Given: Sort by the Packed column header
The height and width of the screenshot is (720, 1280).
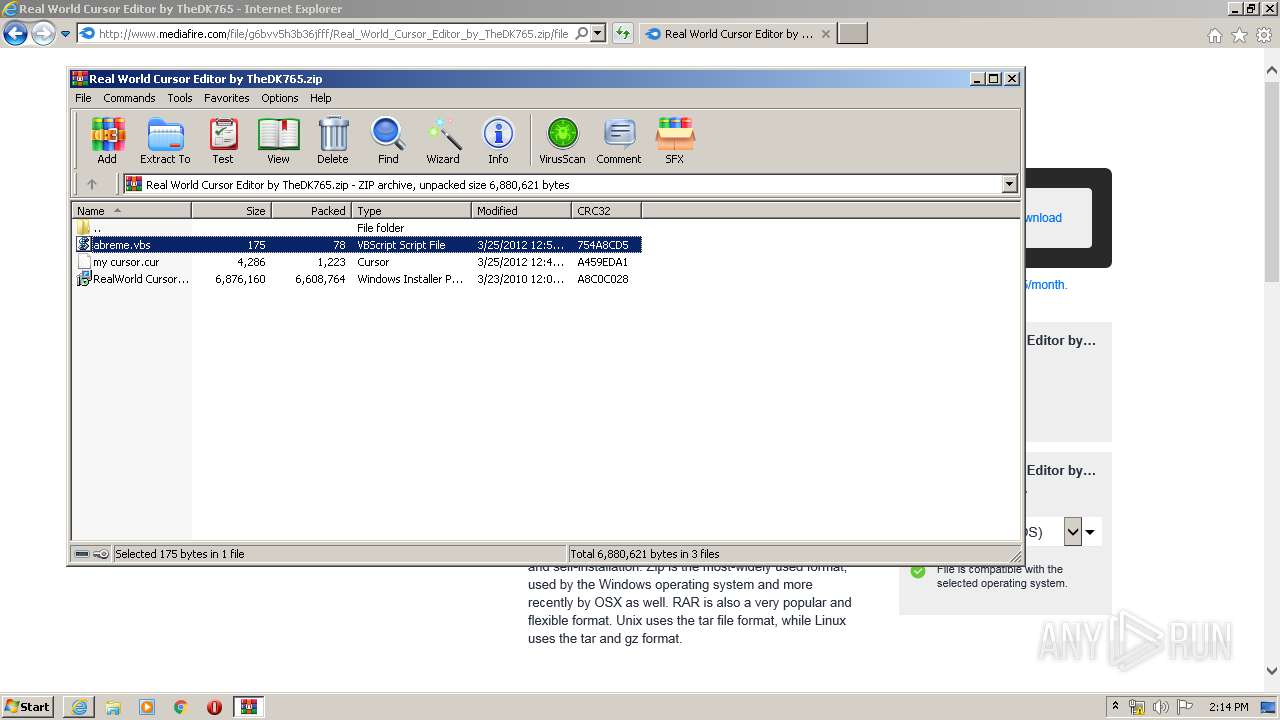Looking at the screenshot, I should click(x=311, y=211).
